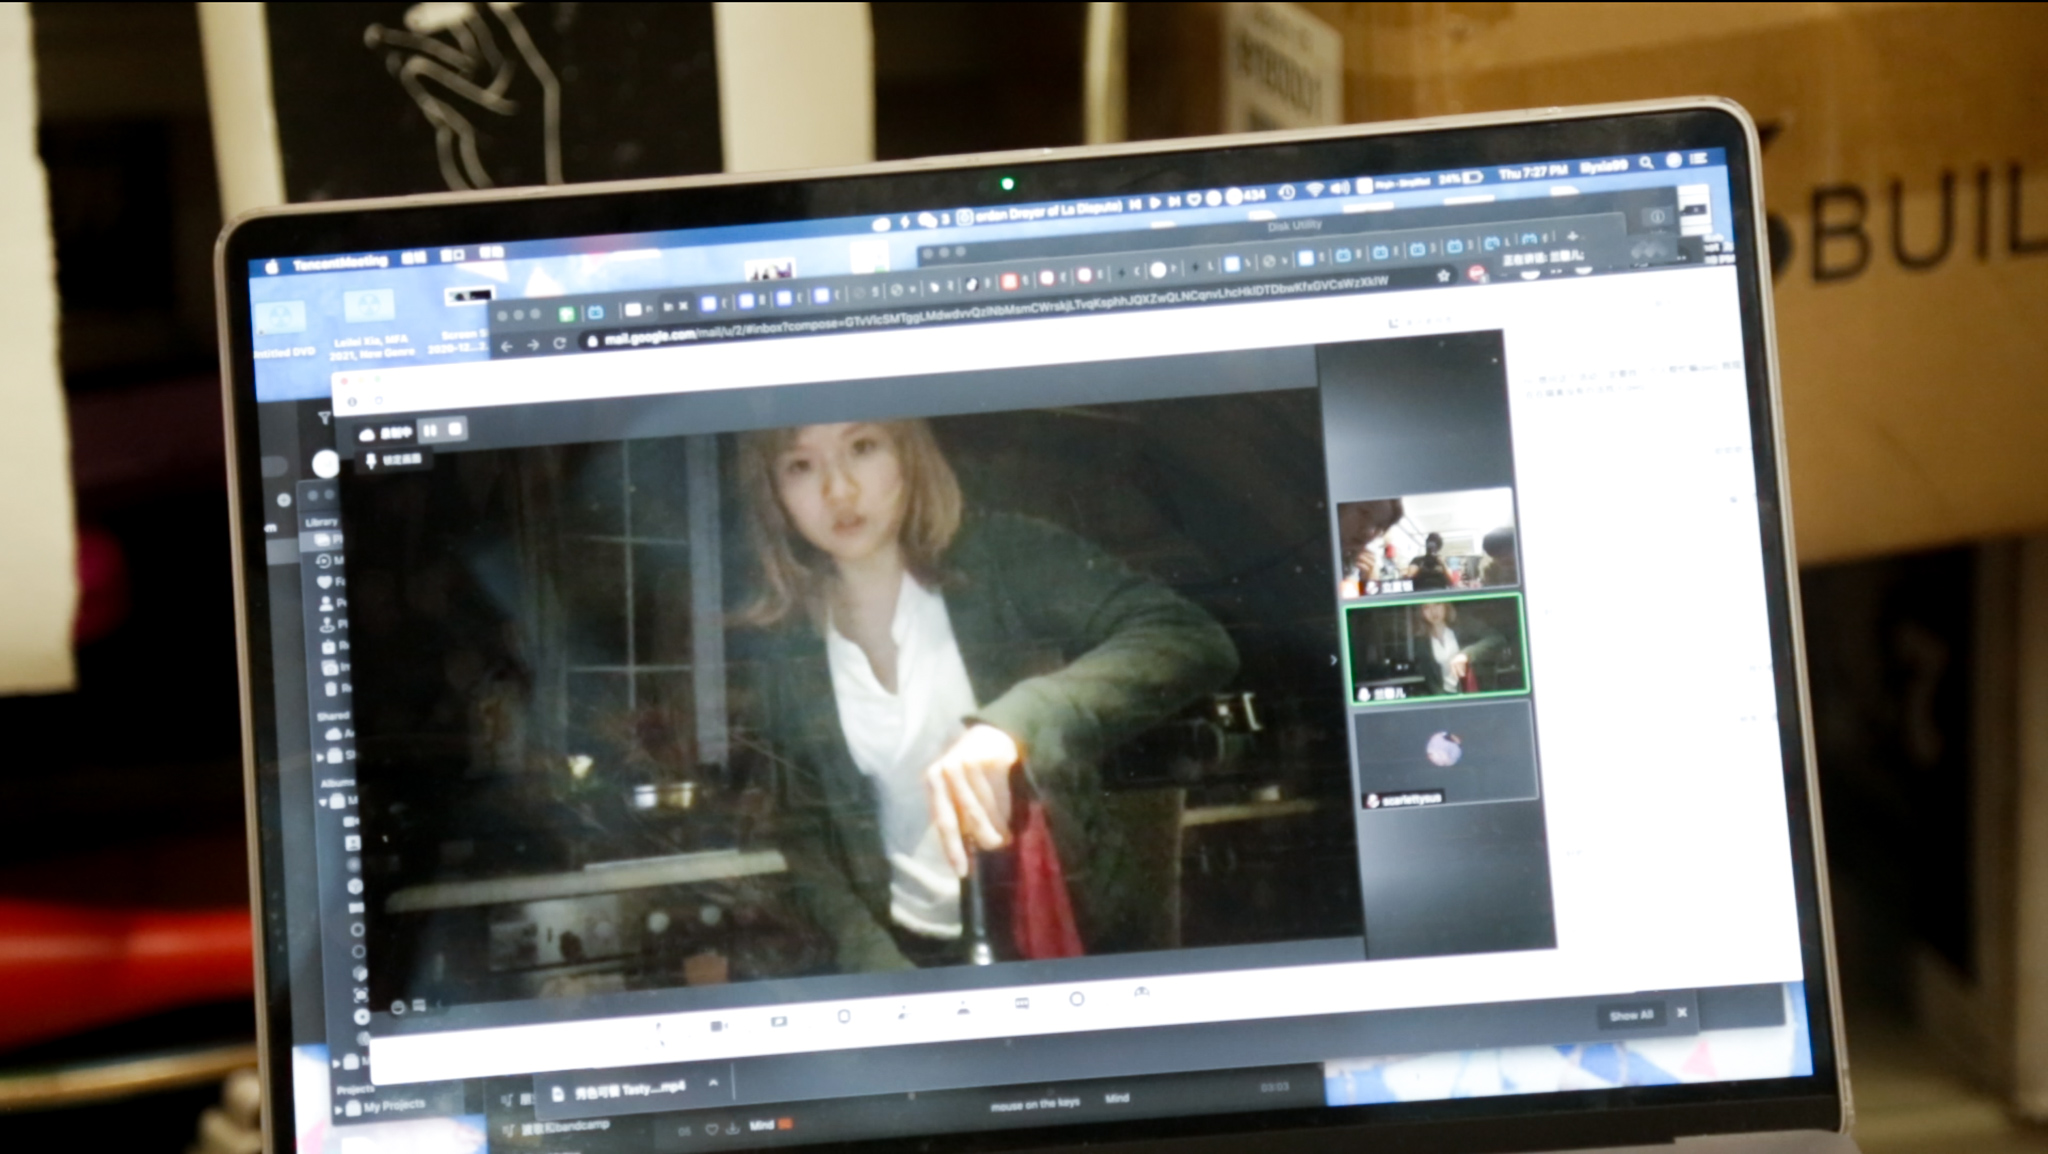Select the Library heading in the sidebar
2048x1154 pixels.
coord(321,522)
